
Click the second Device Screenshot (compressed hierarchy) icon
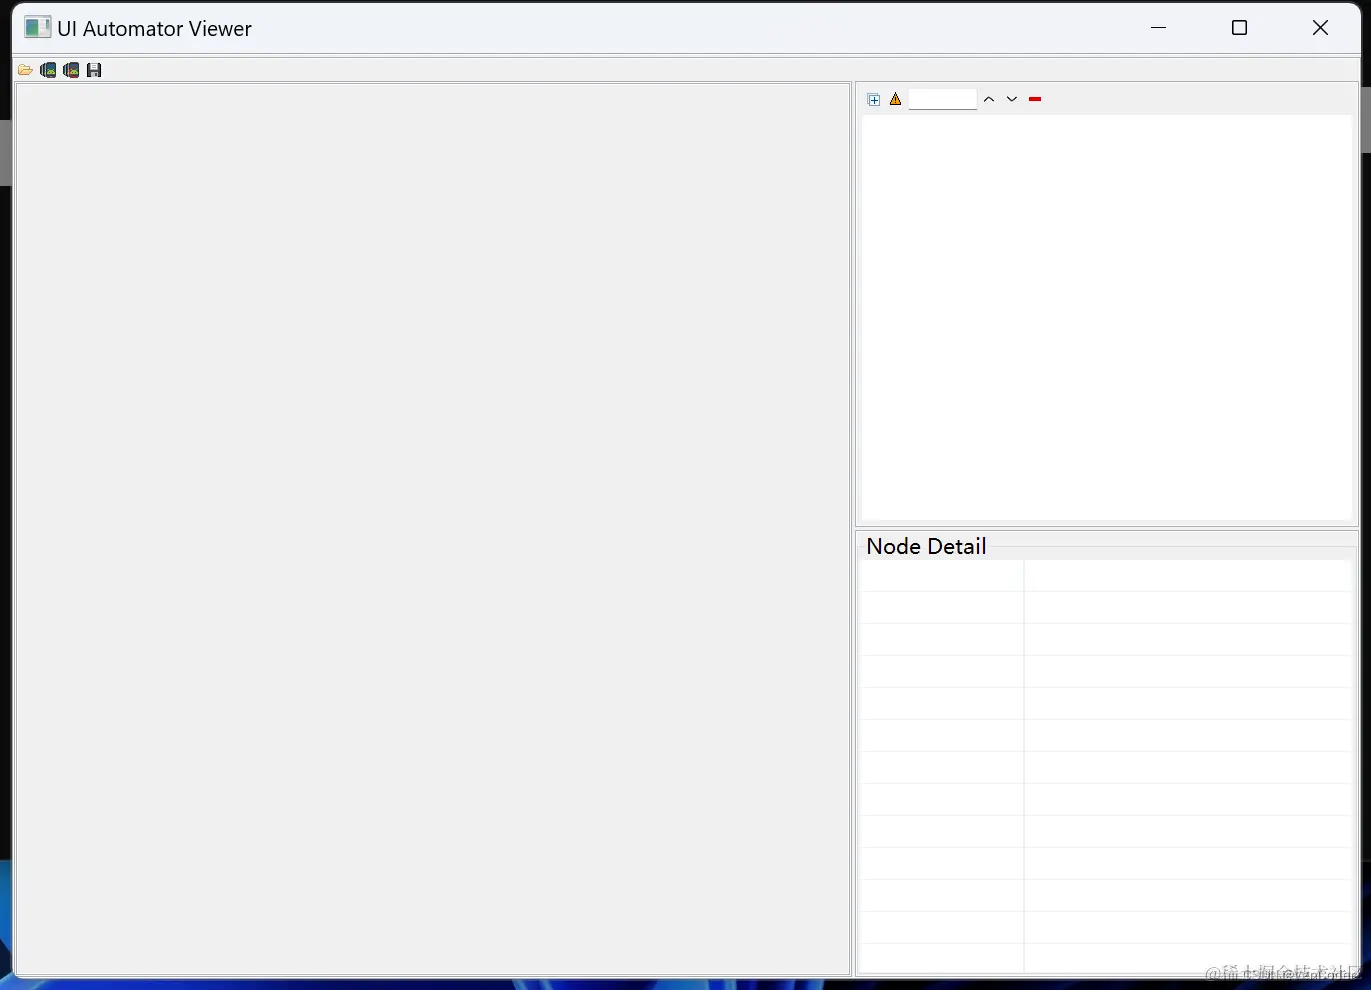[71, 70]
